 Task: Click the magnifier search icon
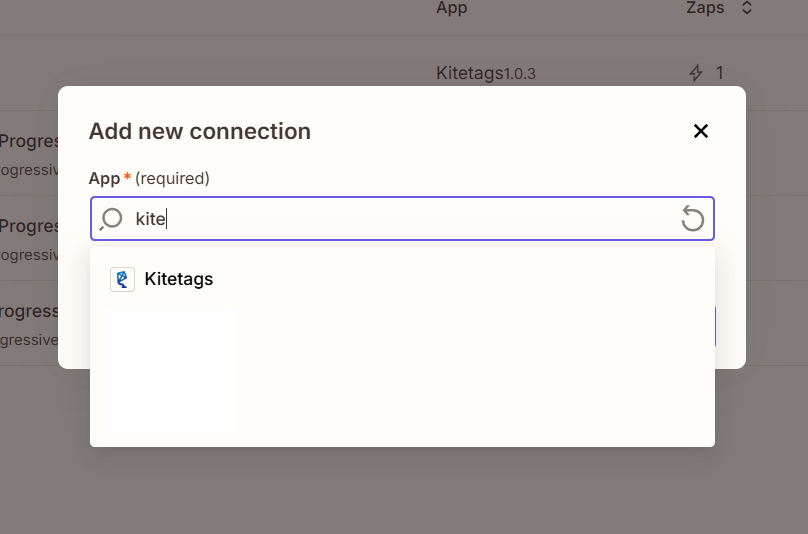coord(111,219)
